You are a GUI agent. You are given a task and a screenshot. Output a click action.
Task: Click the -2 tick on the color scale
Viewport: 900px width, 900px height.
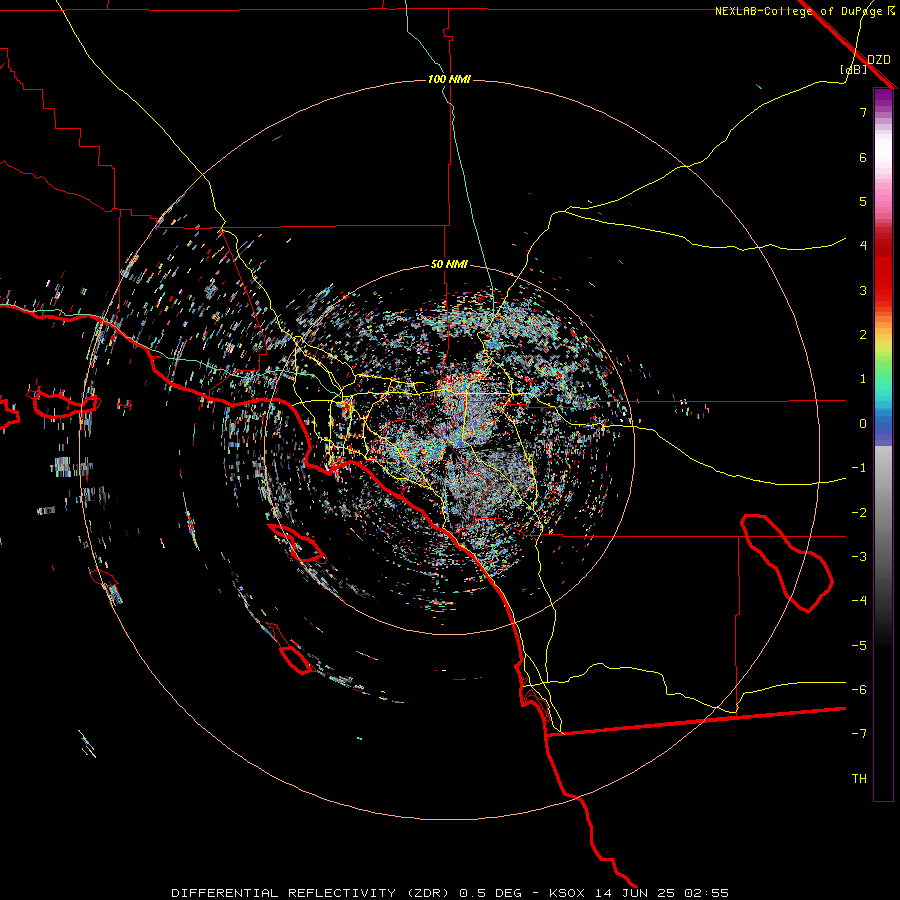click(859, 513)
